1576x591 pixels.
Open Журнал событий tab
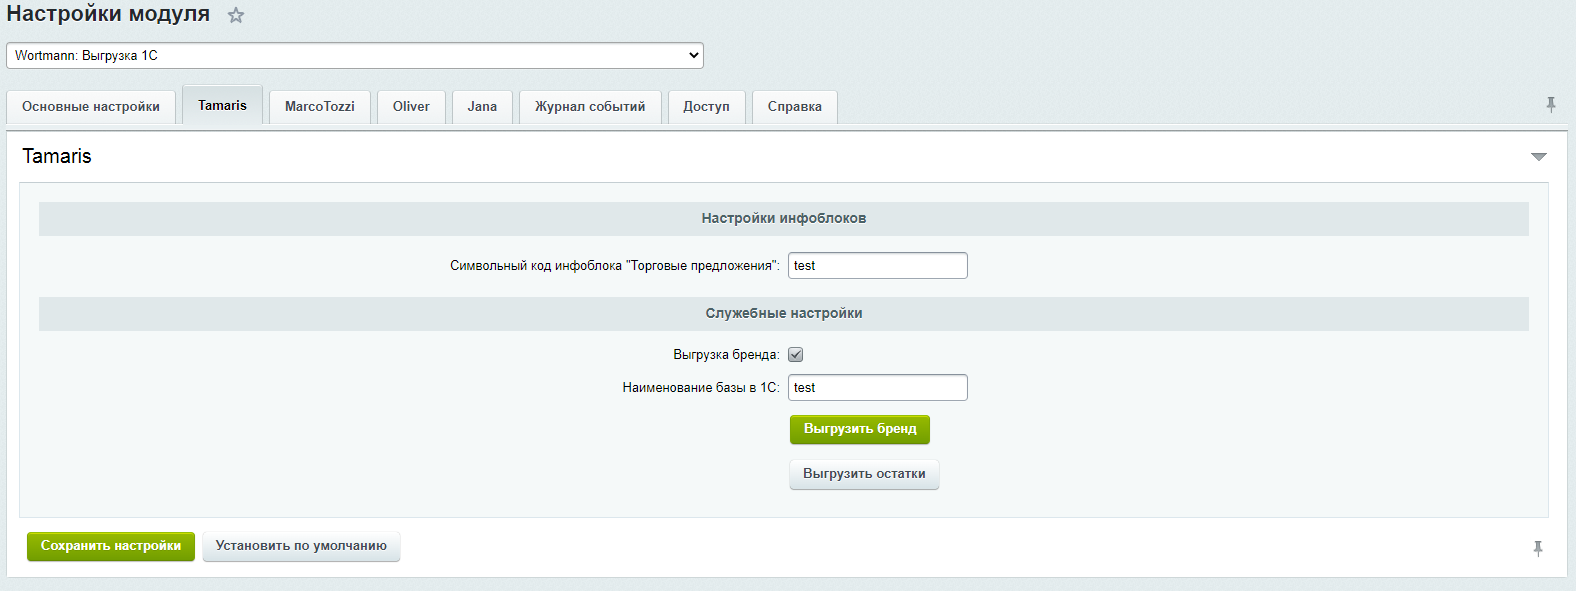590,107
